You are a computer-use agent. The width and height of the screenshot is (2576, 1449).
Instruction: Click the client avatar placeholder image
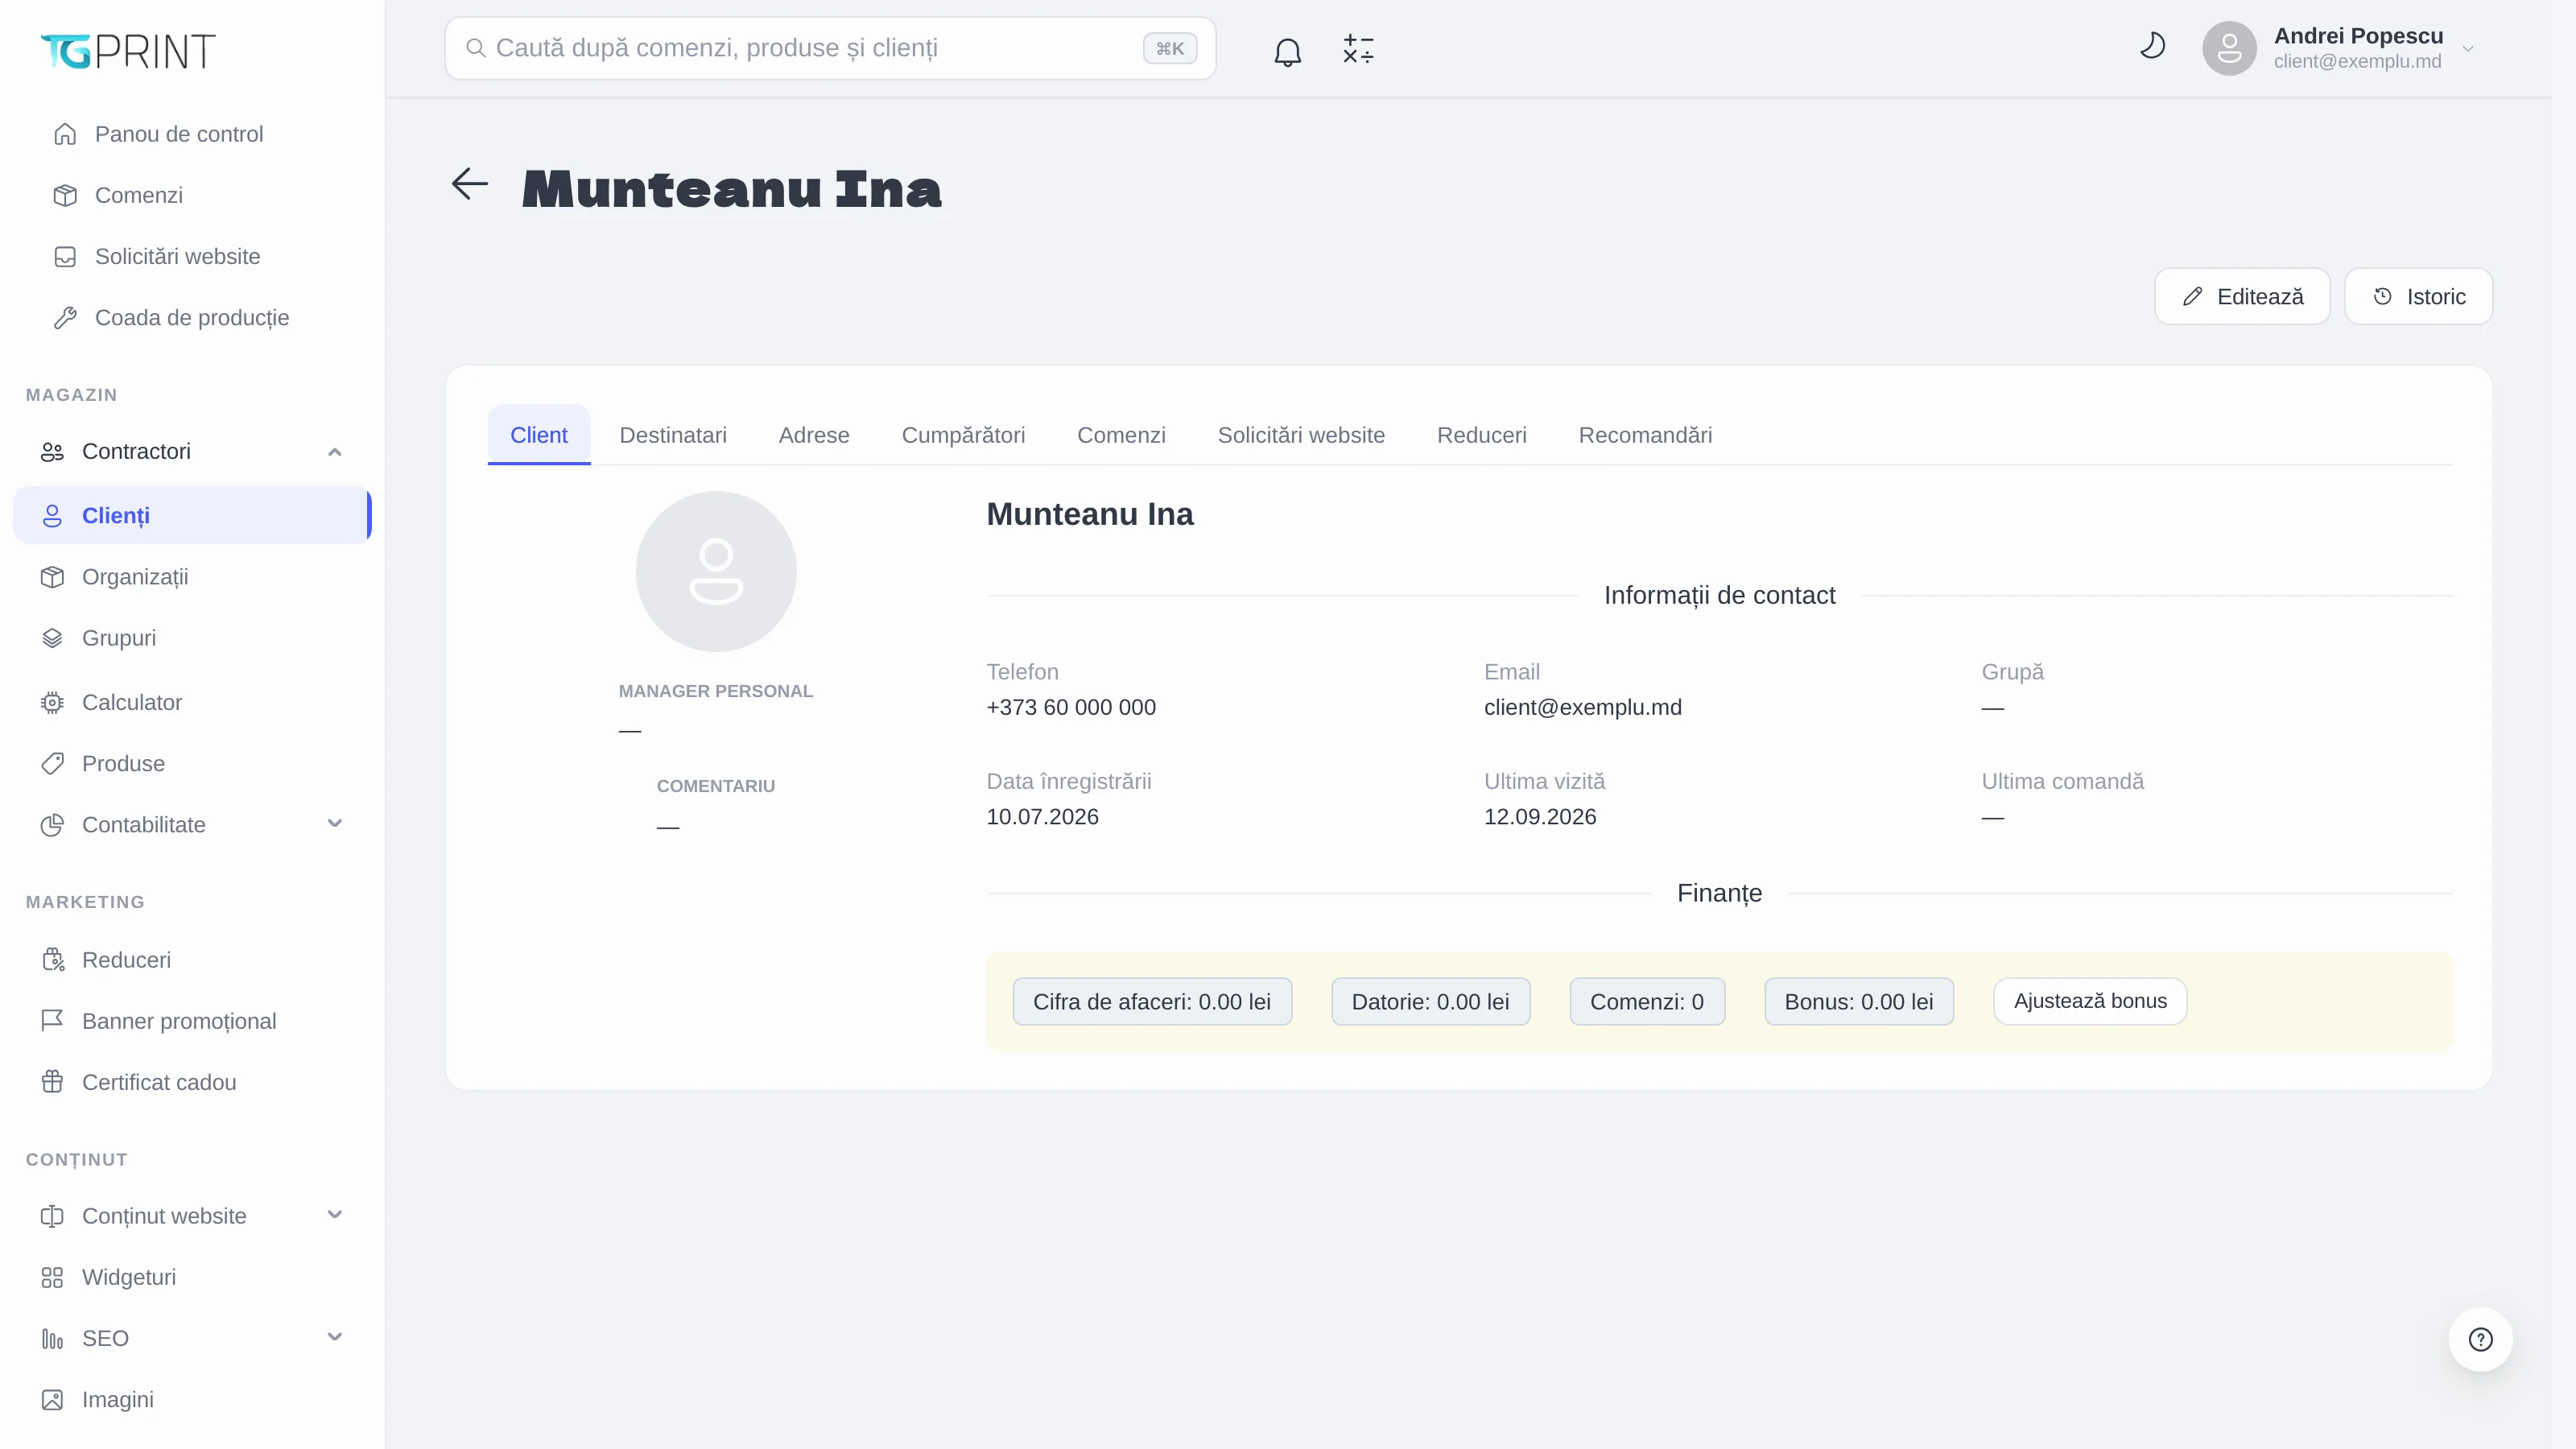716,571
